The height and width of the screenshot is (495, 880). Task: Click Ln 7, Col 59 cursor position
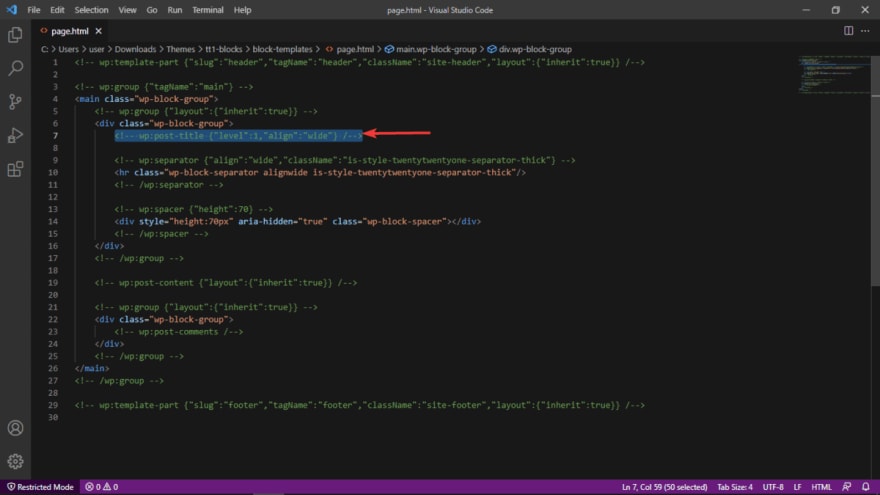coord(664,487)
